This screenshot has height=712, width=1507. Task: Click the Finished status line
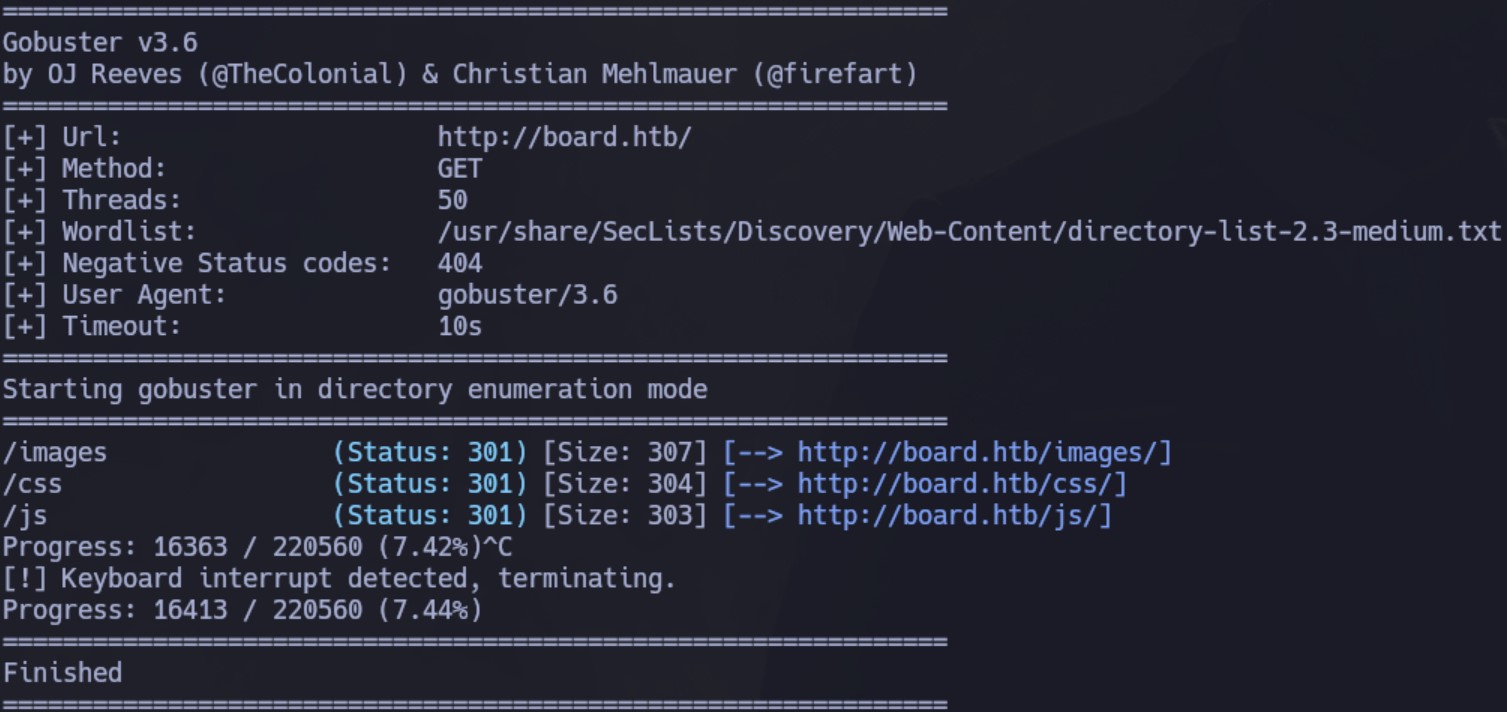click(x=62, y=672)
